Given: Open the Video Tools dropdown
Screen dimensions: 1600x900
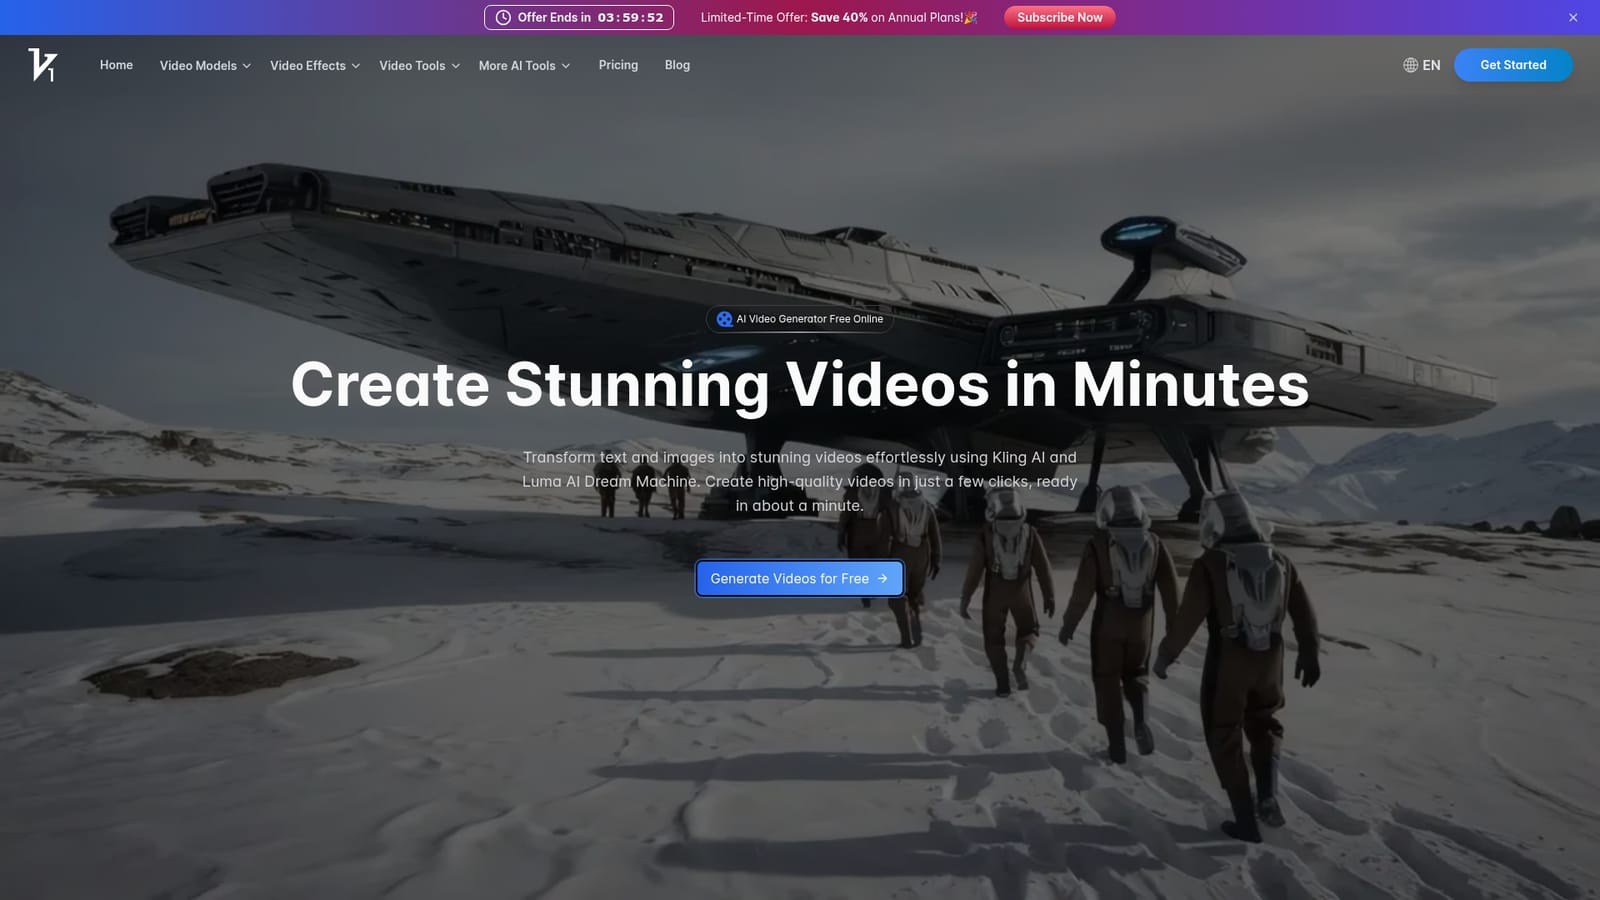Looking at the screenshot, I should (419, 65).
